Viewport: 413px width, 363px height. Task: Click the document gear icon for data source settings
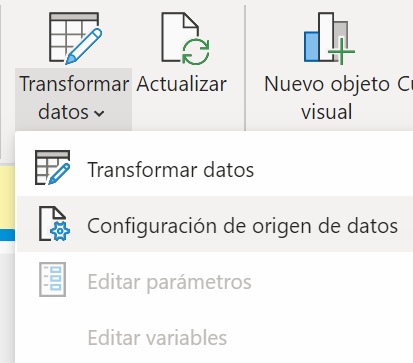[54, 223]
